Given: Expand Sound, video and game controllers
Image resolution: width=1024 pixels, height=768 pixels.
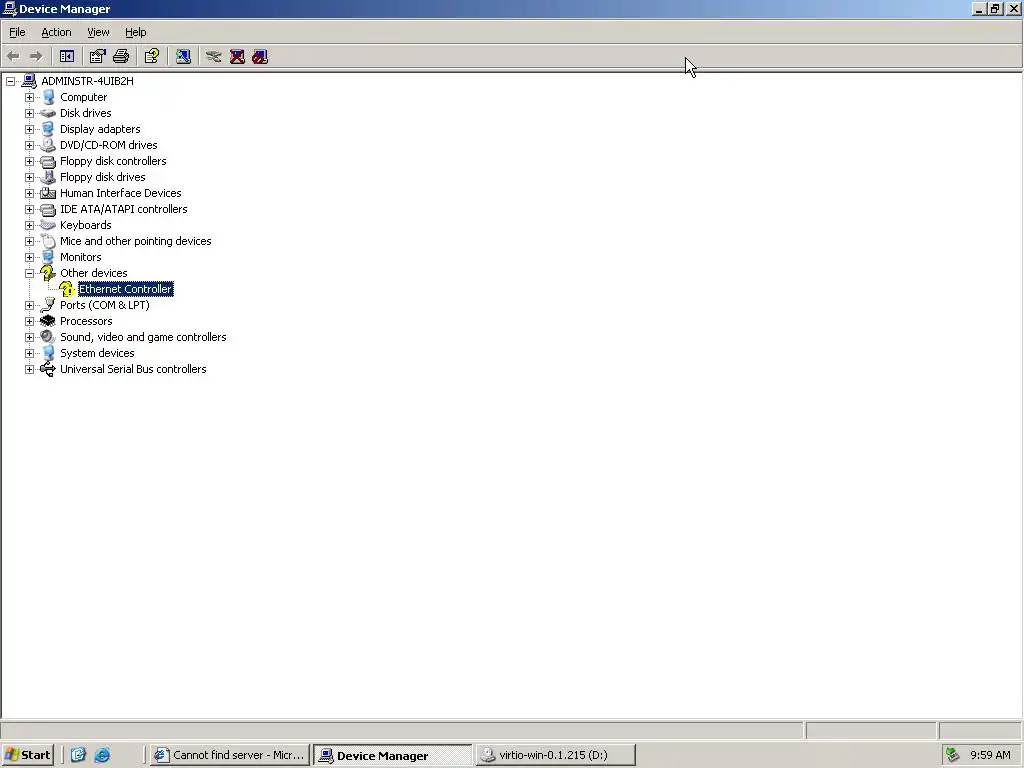Looking at the screenshot, I should coord(29,337).
